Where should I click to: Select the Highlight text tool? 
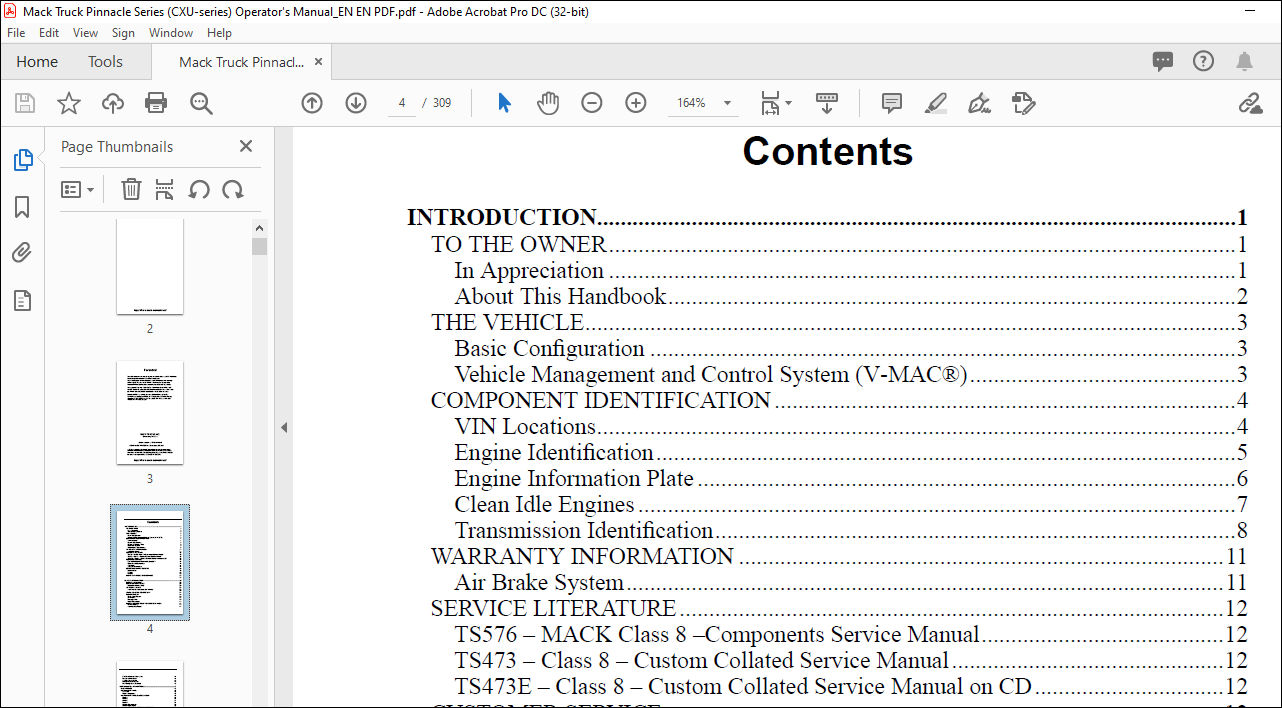[936, 103]
